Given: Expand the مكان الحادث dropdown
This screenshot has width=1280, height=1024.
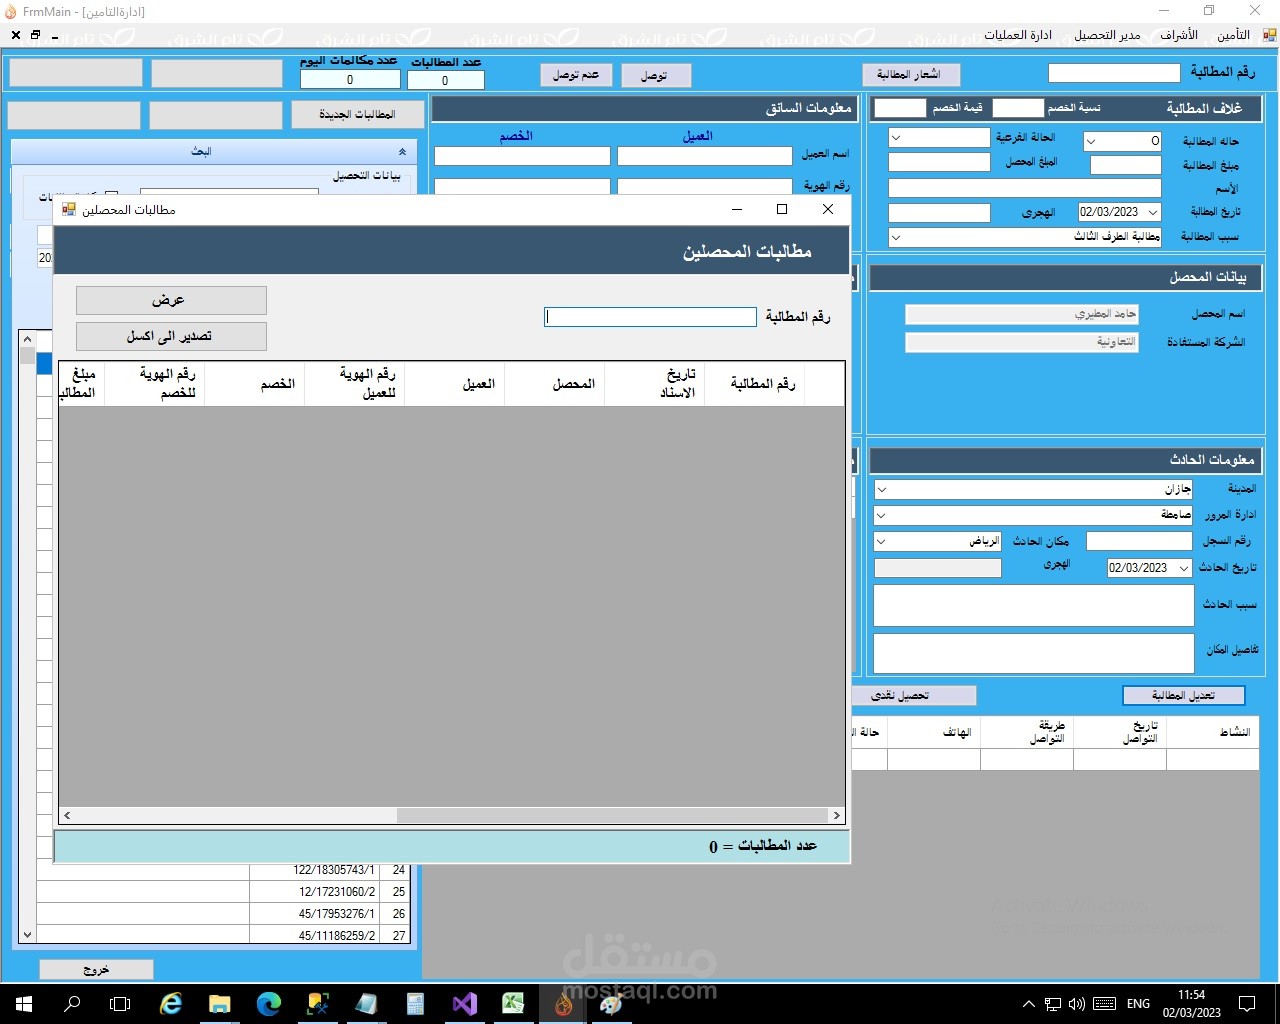Looking at the screenshot, I should point(882,541).
